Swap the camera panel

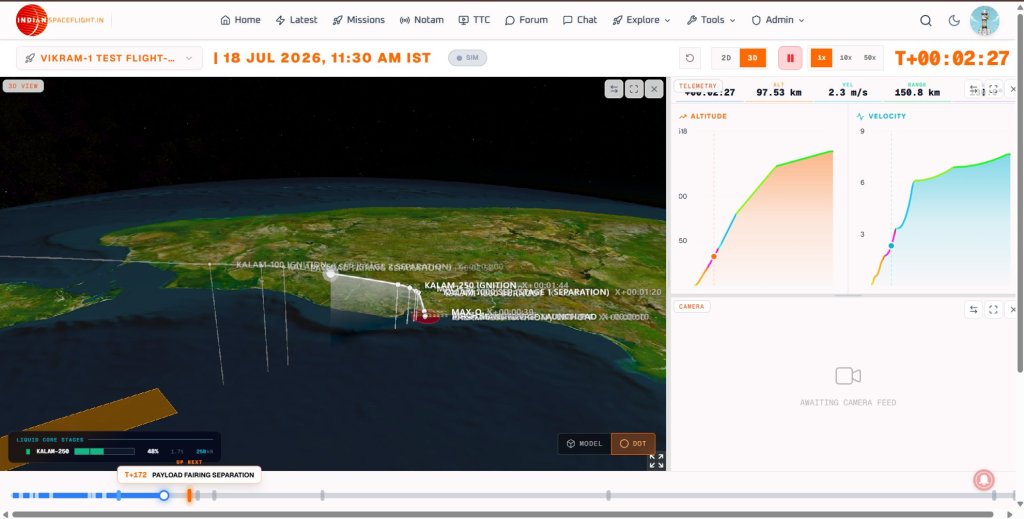point(973,310)
